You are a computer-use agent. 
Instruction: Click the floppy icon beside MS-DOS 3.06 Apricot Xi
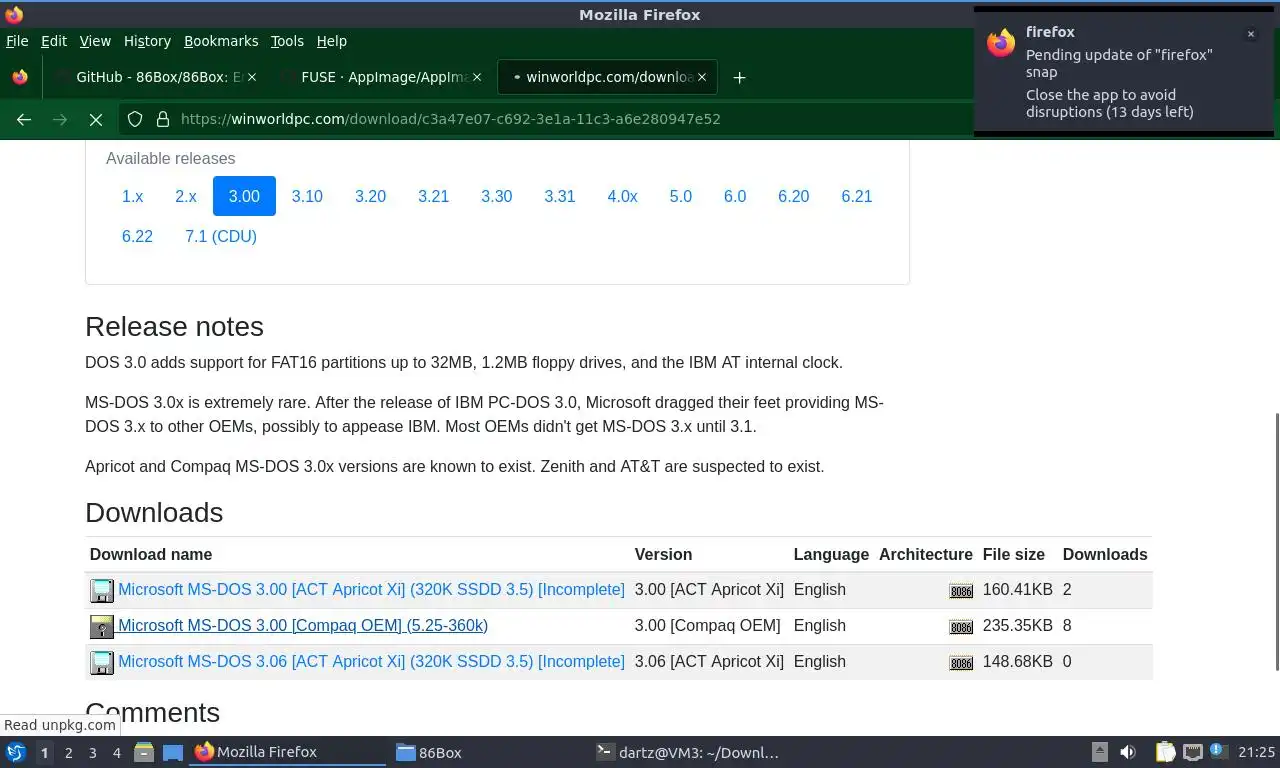coord(102,662)
